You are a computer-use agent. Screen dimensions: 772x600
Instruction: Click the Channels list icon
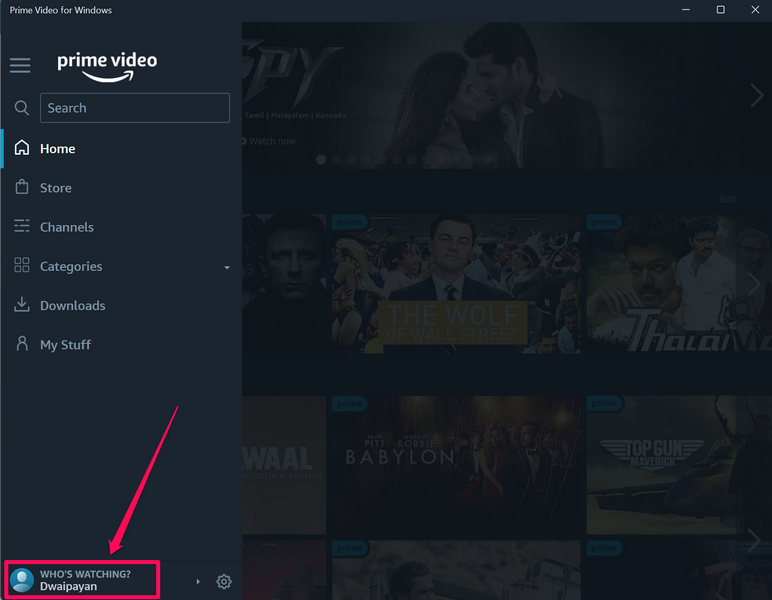click(x=22, y=226)
